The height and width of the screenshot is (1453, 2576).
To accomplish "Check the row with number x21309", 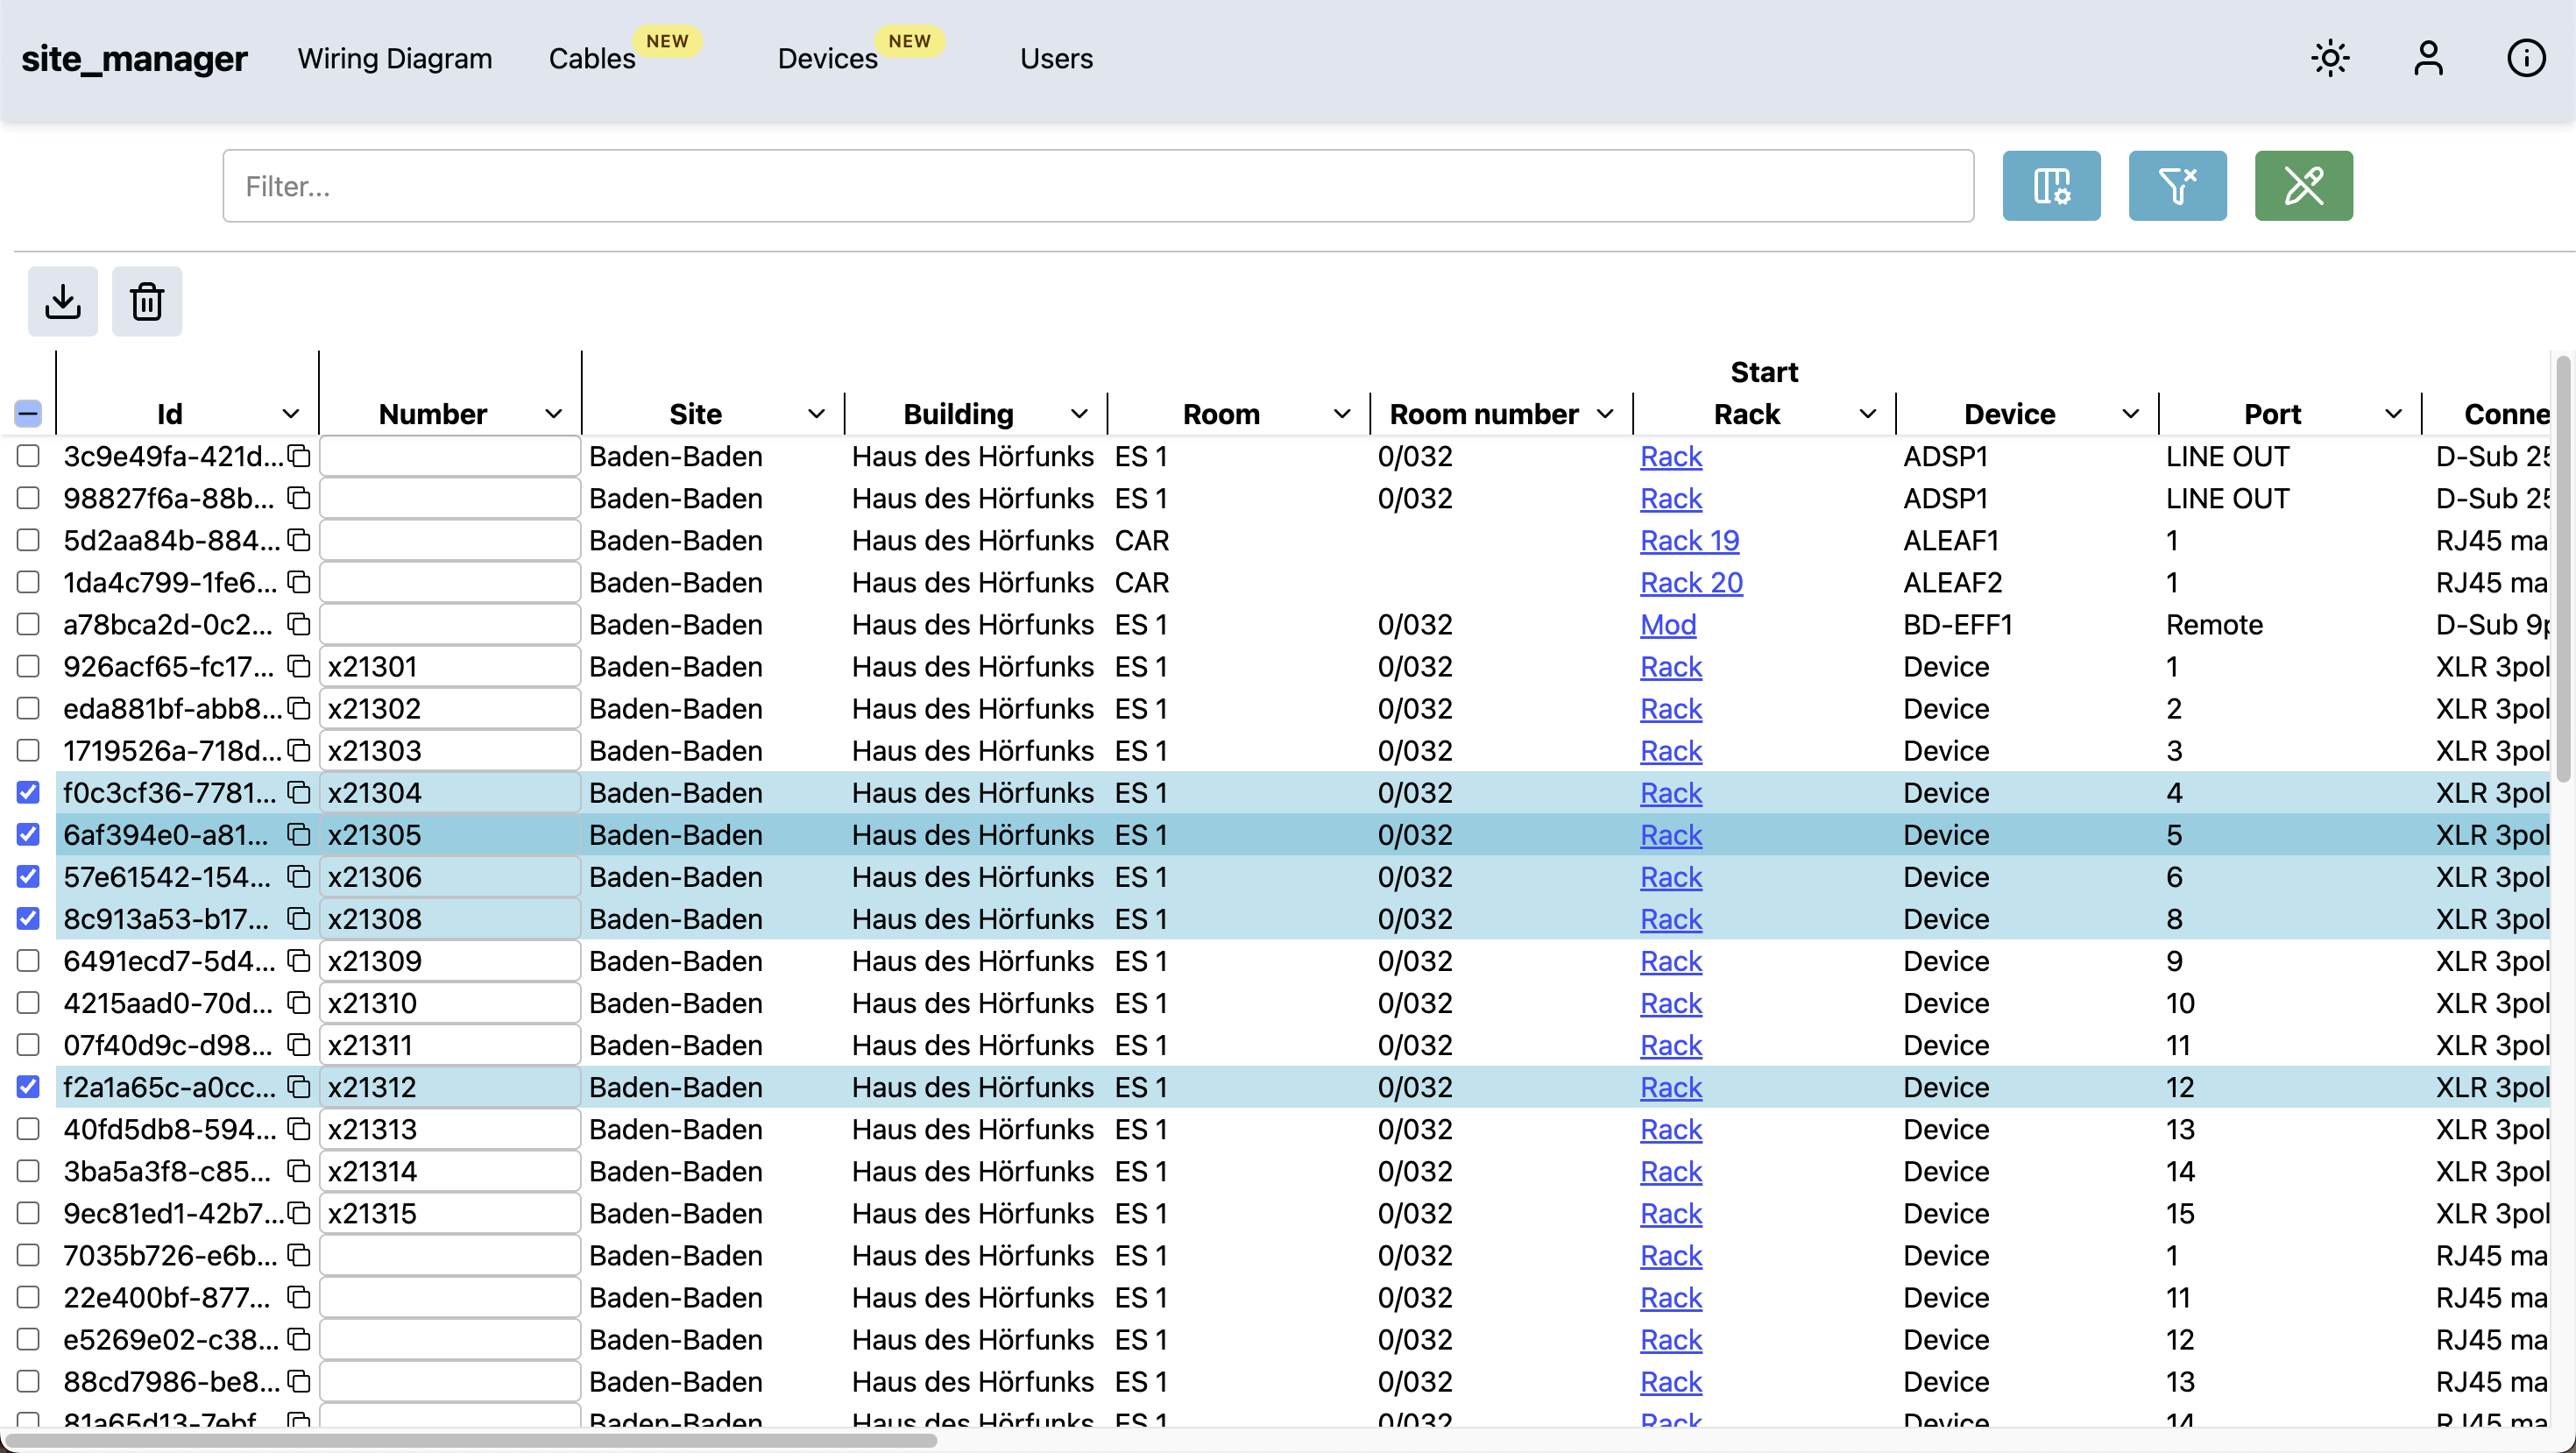I will [28, 961].
